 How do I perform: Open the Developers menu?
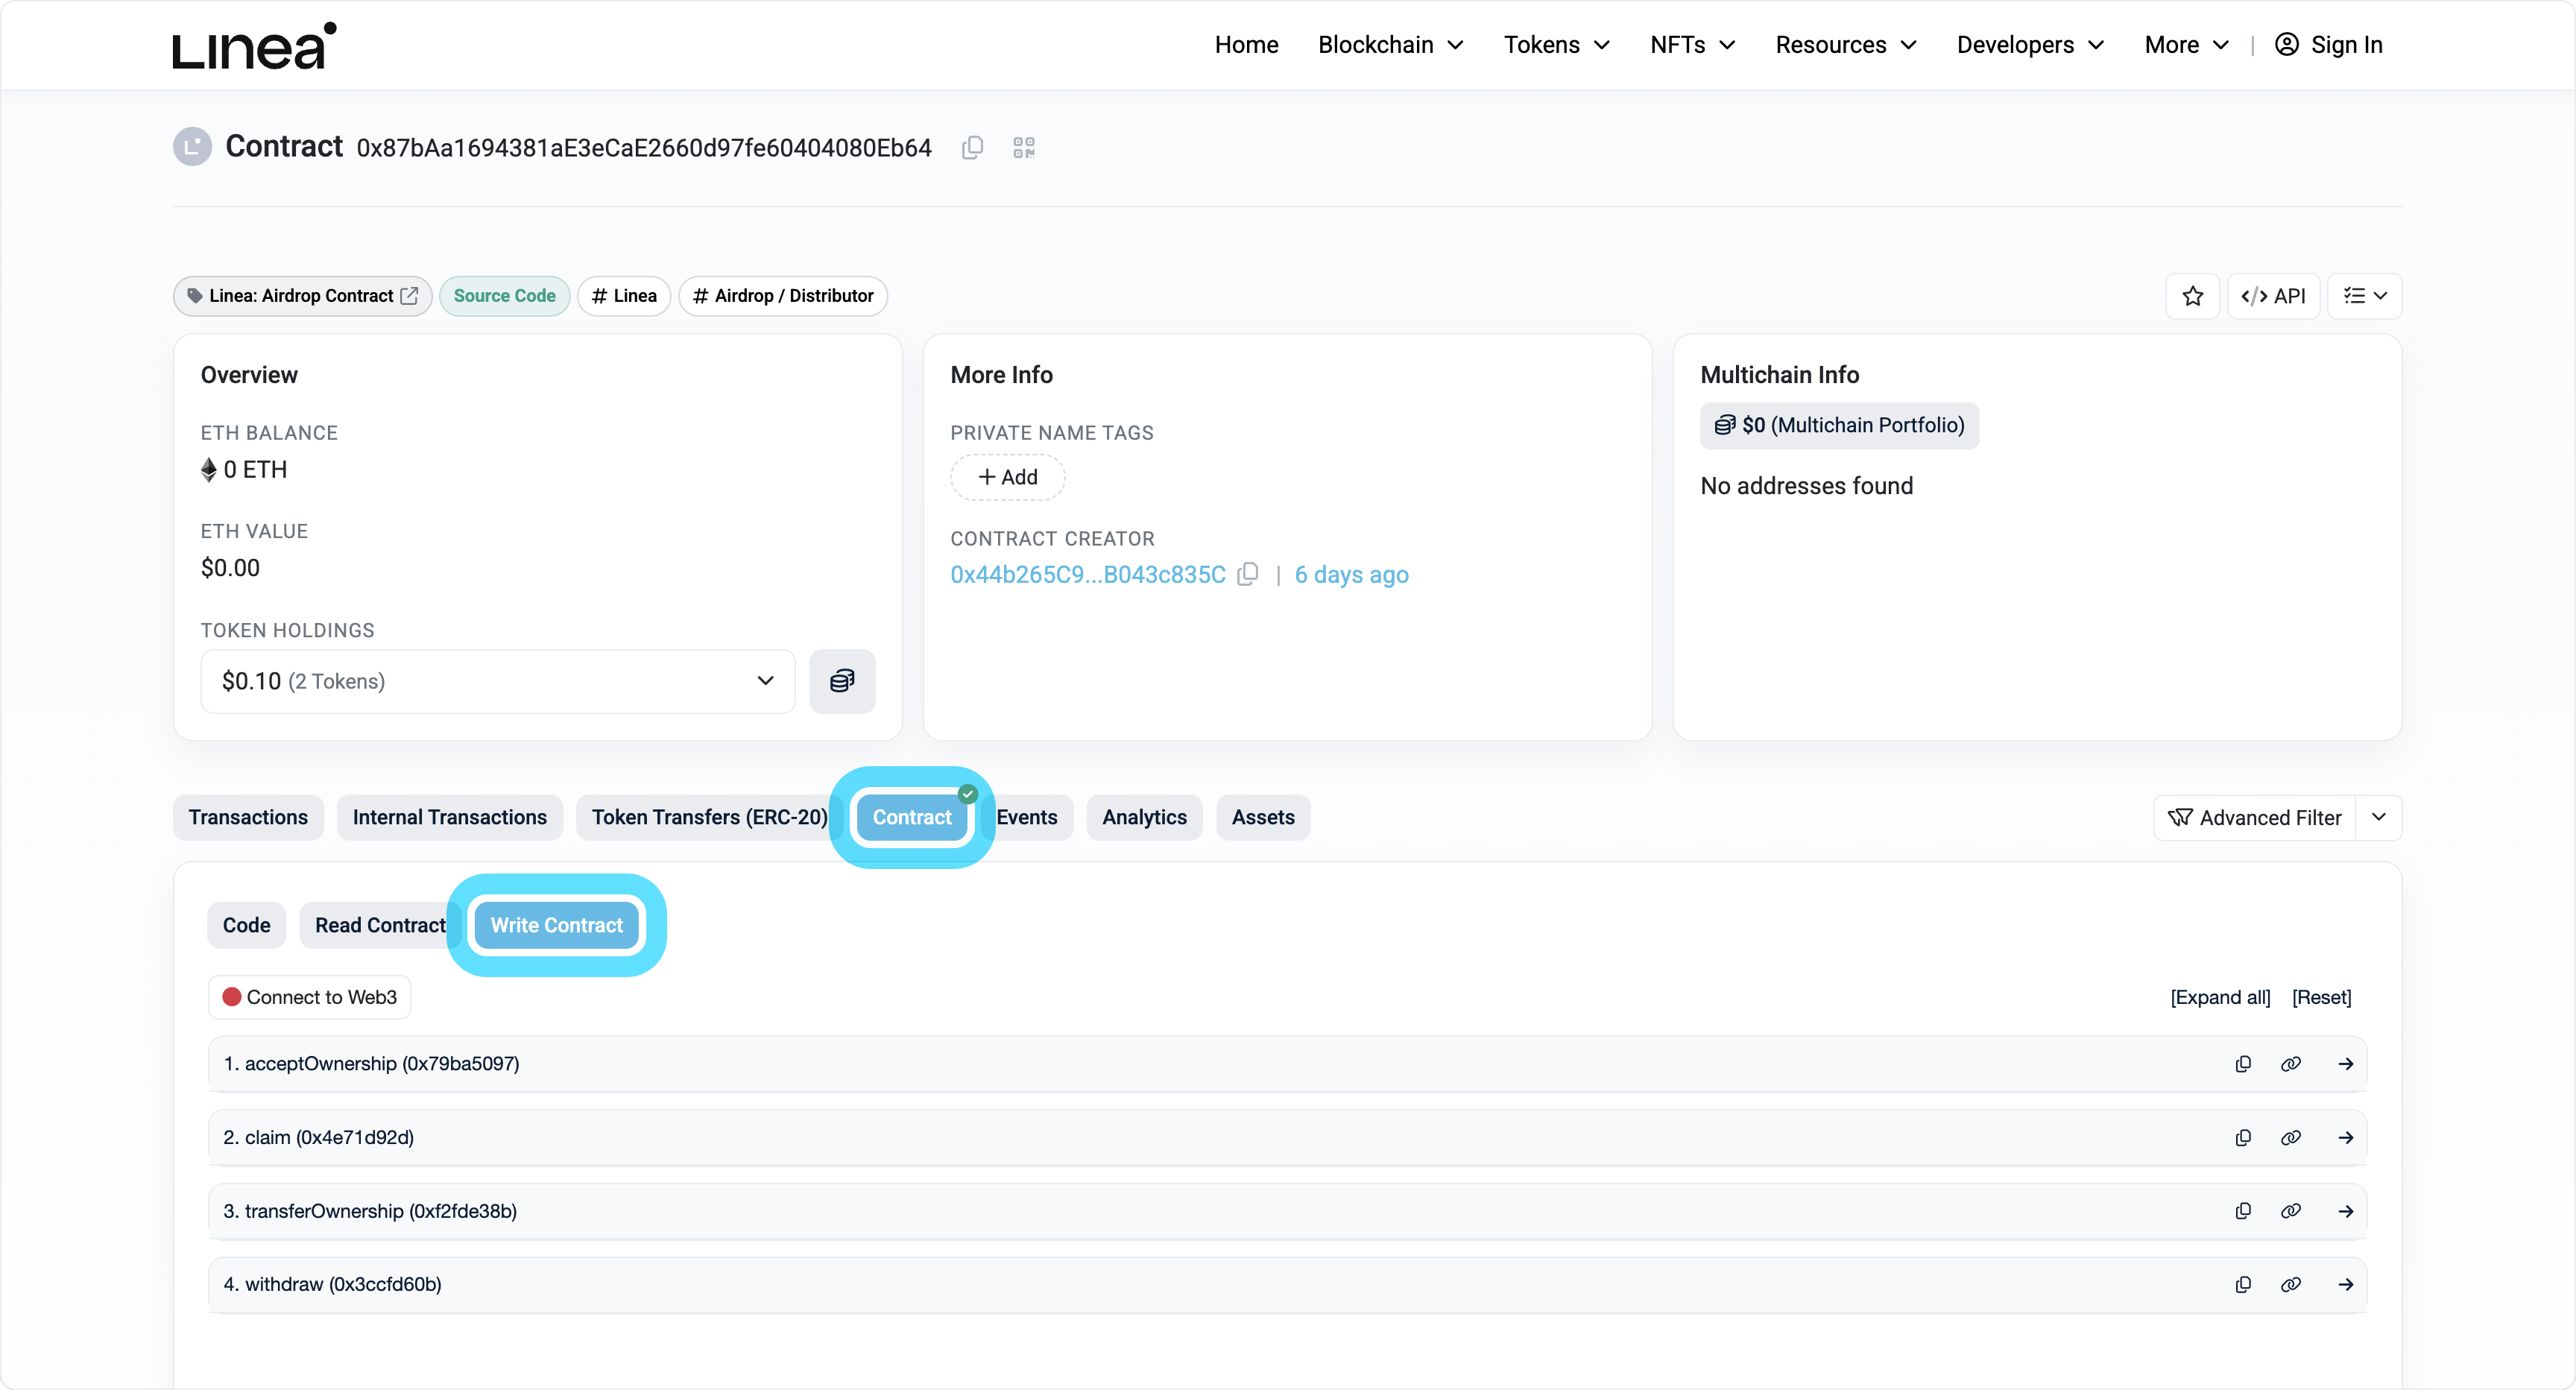pos(2030,45)
